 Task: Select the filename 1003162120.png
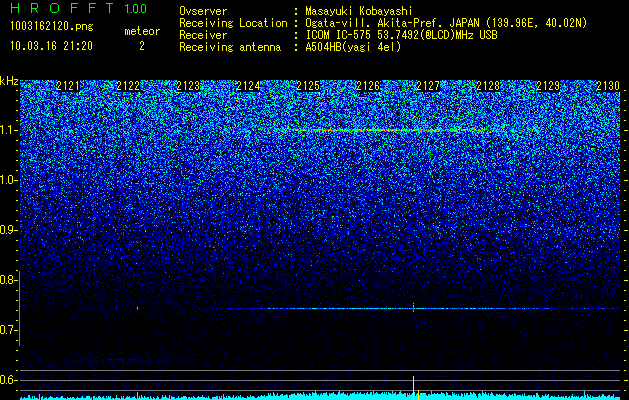[52, 26]
